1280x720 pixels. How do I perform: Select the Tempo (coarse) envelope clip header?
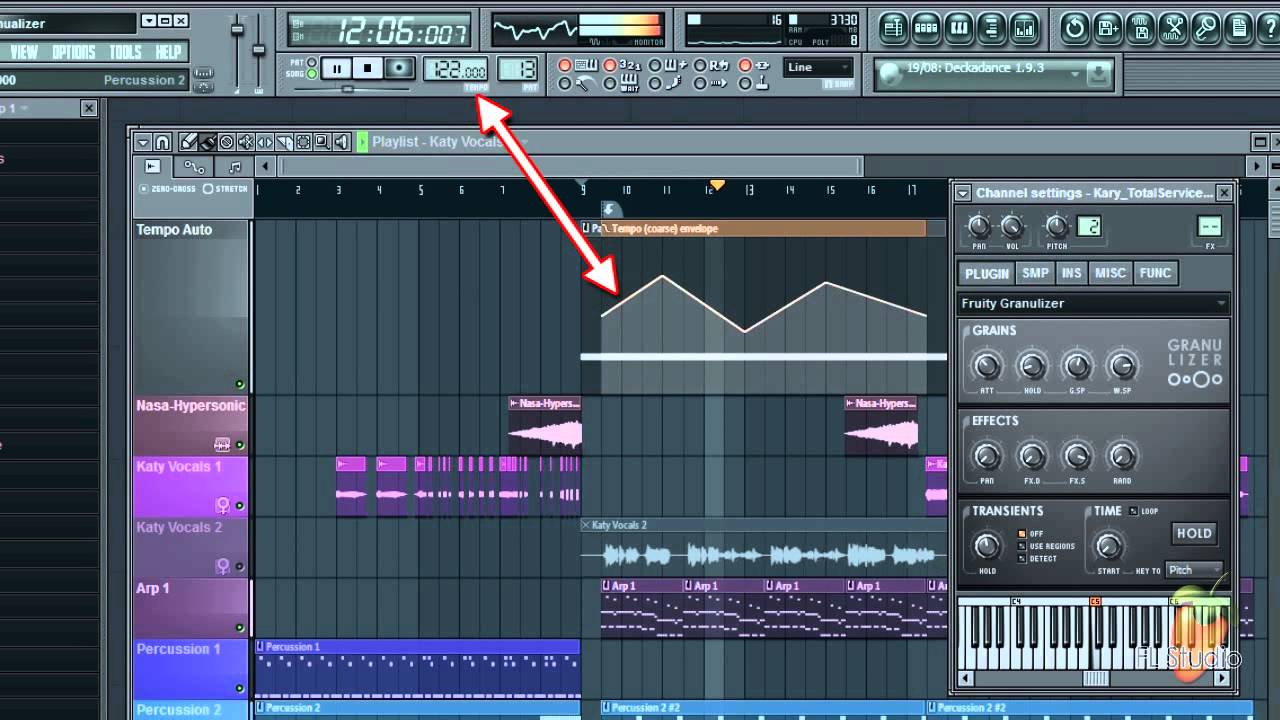point(764,228)
